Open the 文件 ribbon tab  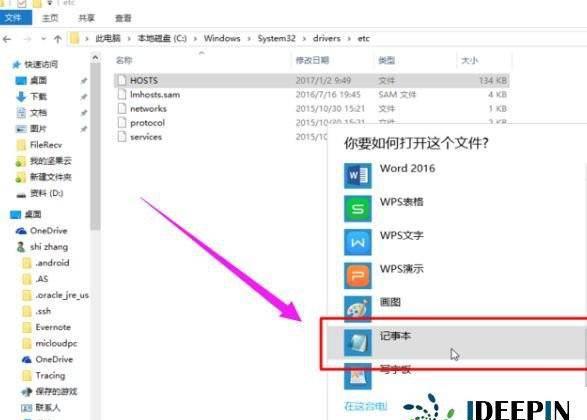pos(15,18)
